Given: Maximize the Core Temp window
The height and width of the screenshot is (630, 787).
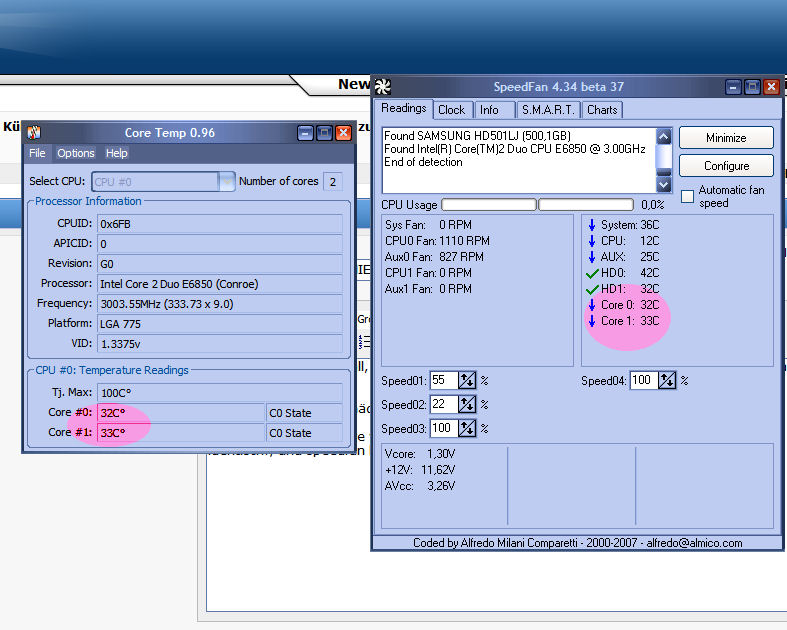Looking at the screenshot, I should click(324, 133).
